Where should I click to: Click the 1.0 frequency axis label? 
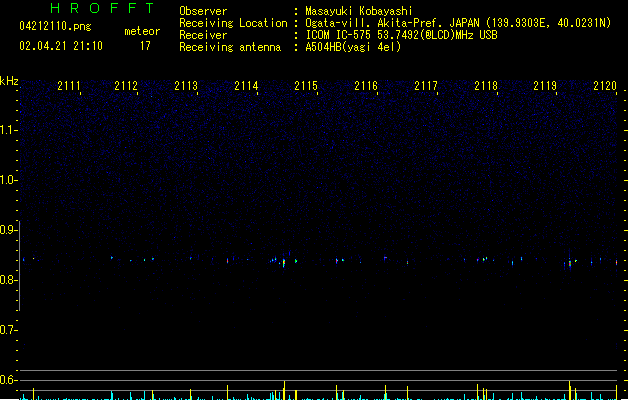point(8,180)
